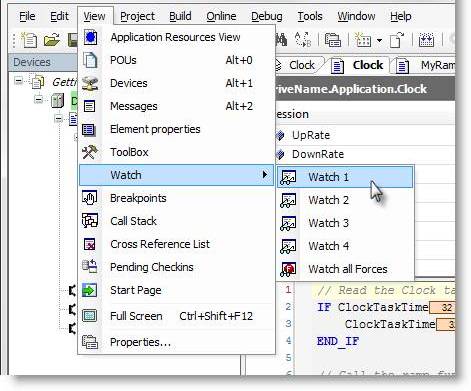471x391 pixels.
Task: Click the Watch 1 icon
Action: point(288,177)
